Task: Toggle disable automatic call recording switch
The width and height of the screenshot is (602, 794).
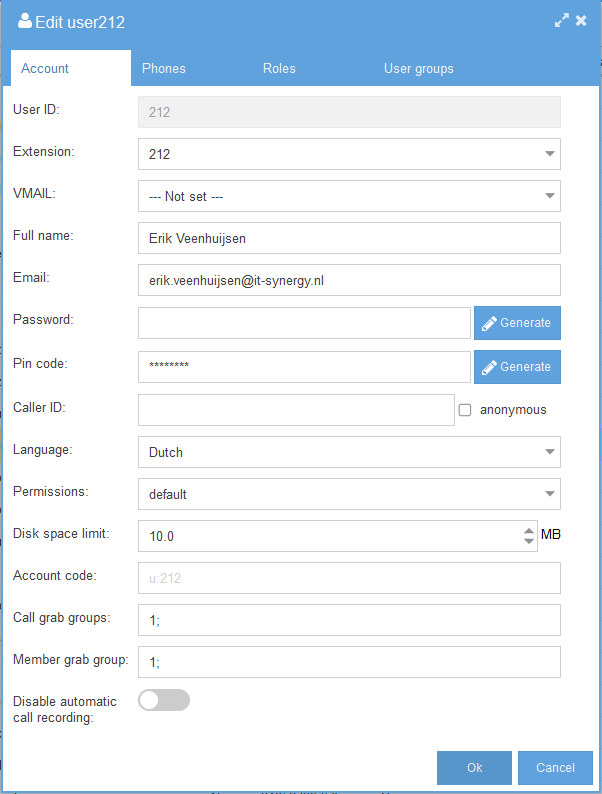Action: [164, 700]
